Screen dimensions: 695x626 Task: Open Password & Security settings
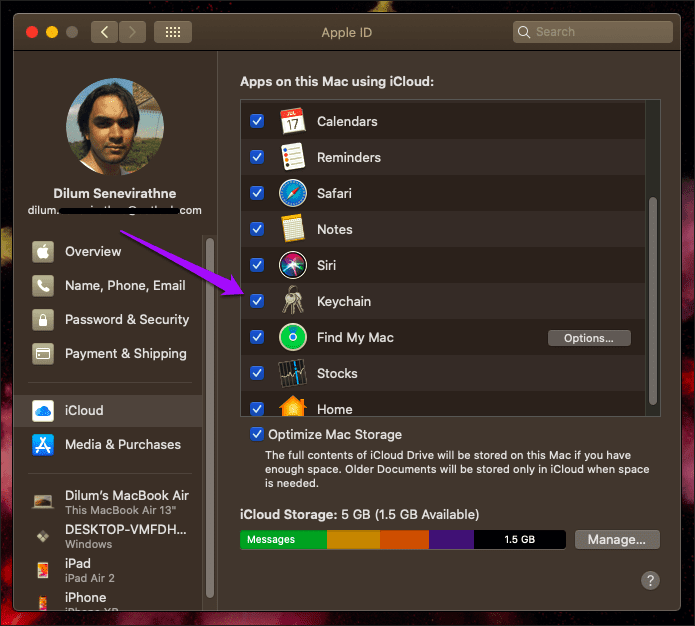pos(109,320)
